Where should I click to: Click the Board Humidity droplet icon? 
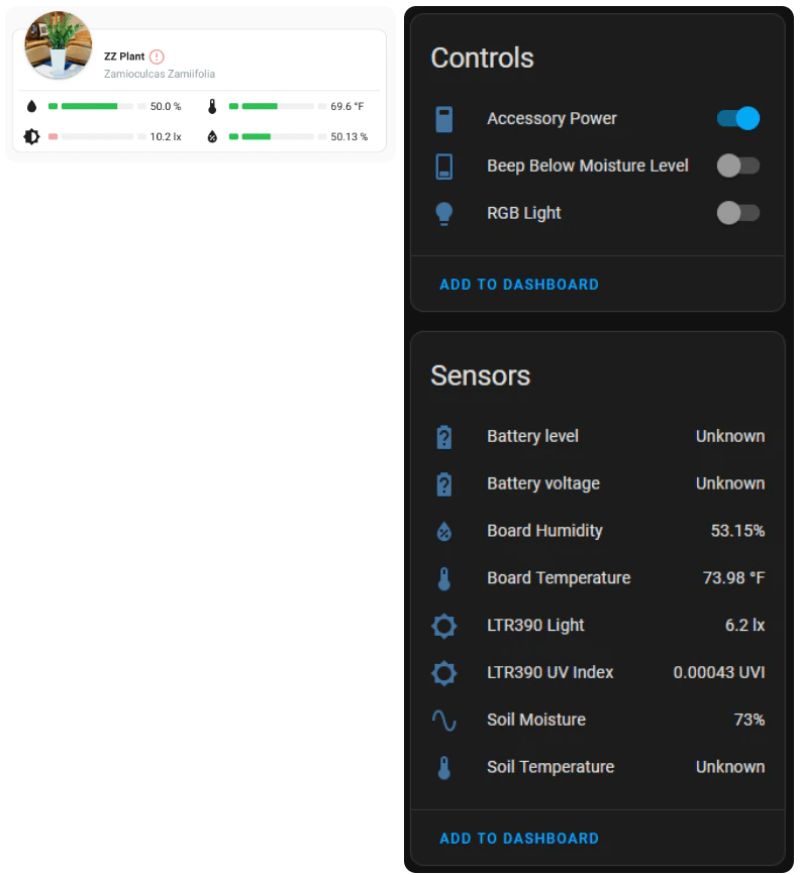click(444, 532)
